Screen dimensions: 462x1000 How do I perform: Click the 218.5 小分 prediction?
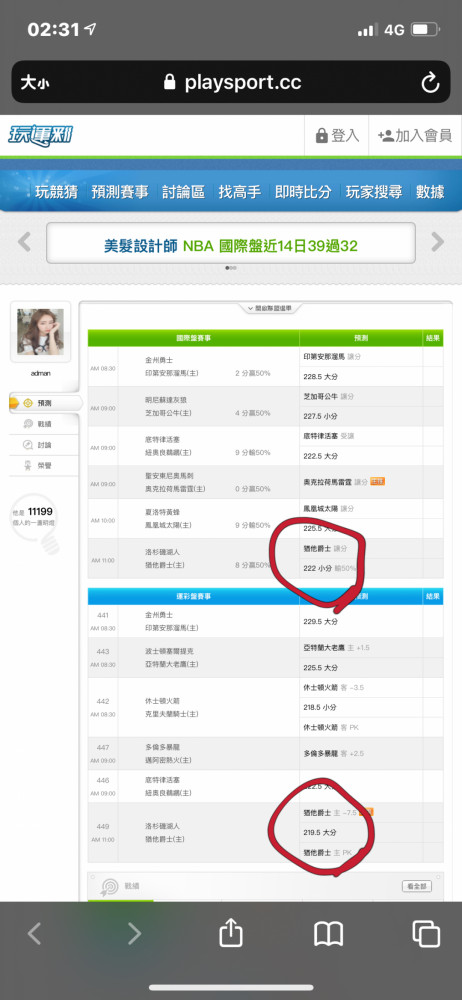coord(320,707)
